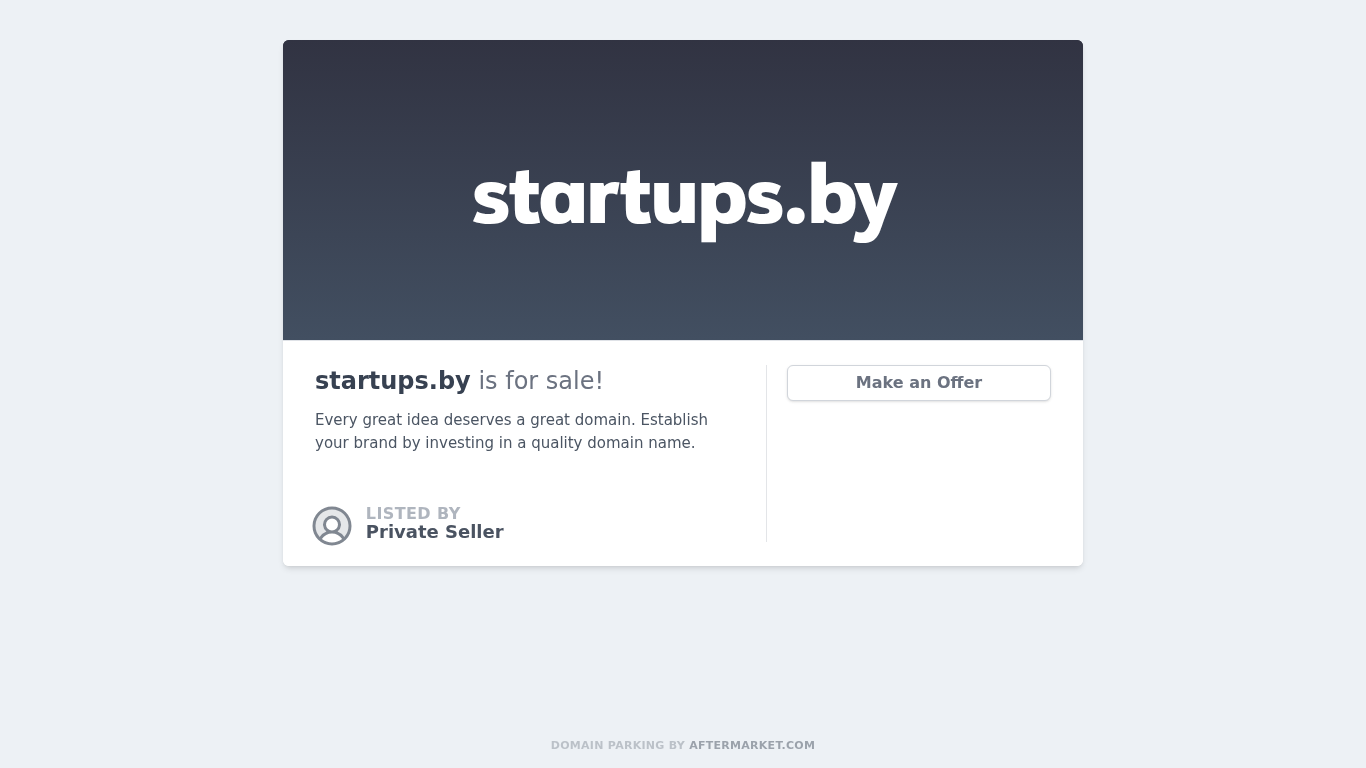Click the large startups.by banner title
The image size is (1366, 768).
click(x=684, y=199)
